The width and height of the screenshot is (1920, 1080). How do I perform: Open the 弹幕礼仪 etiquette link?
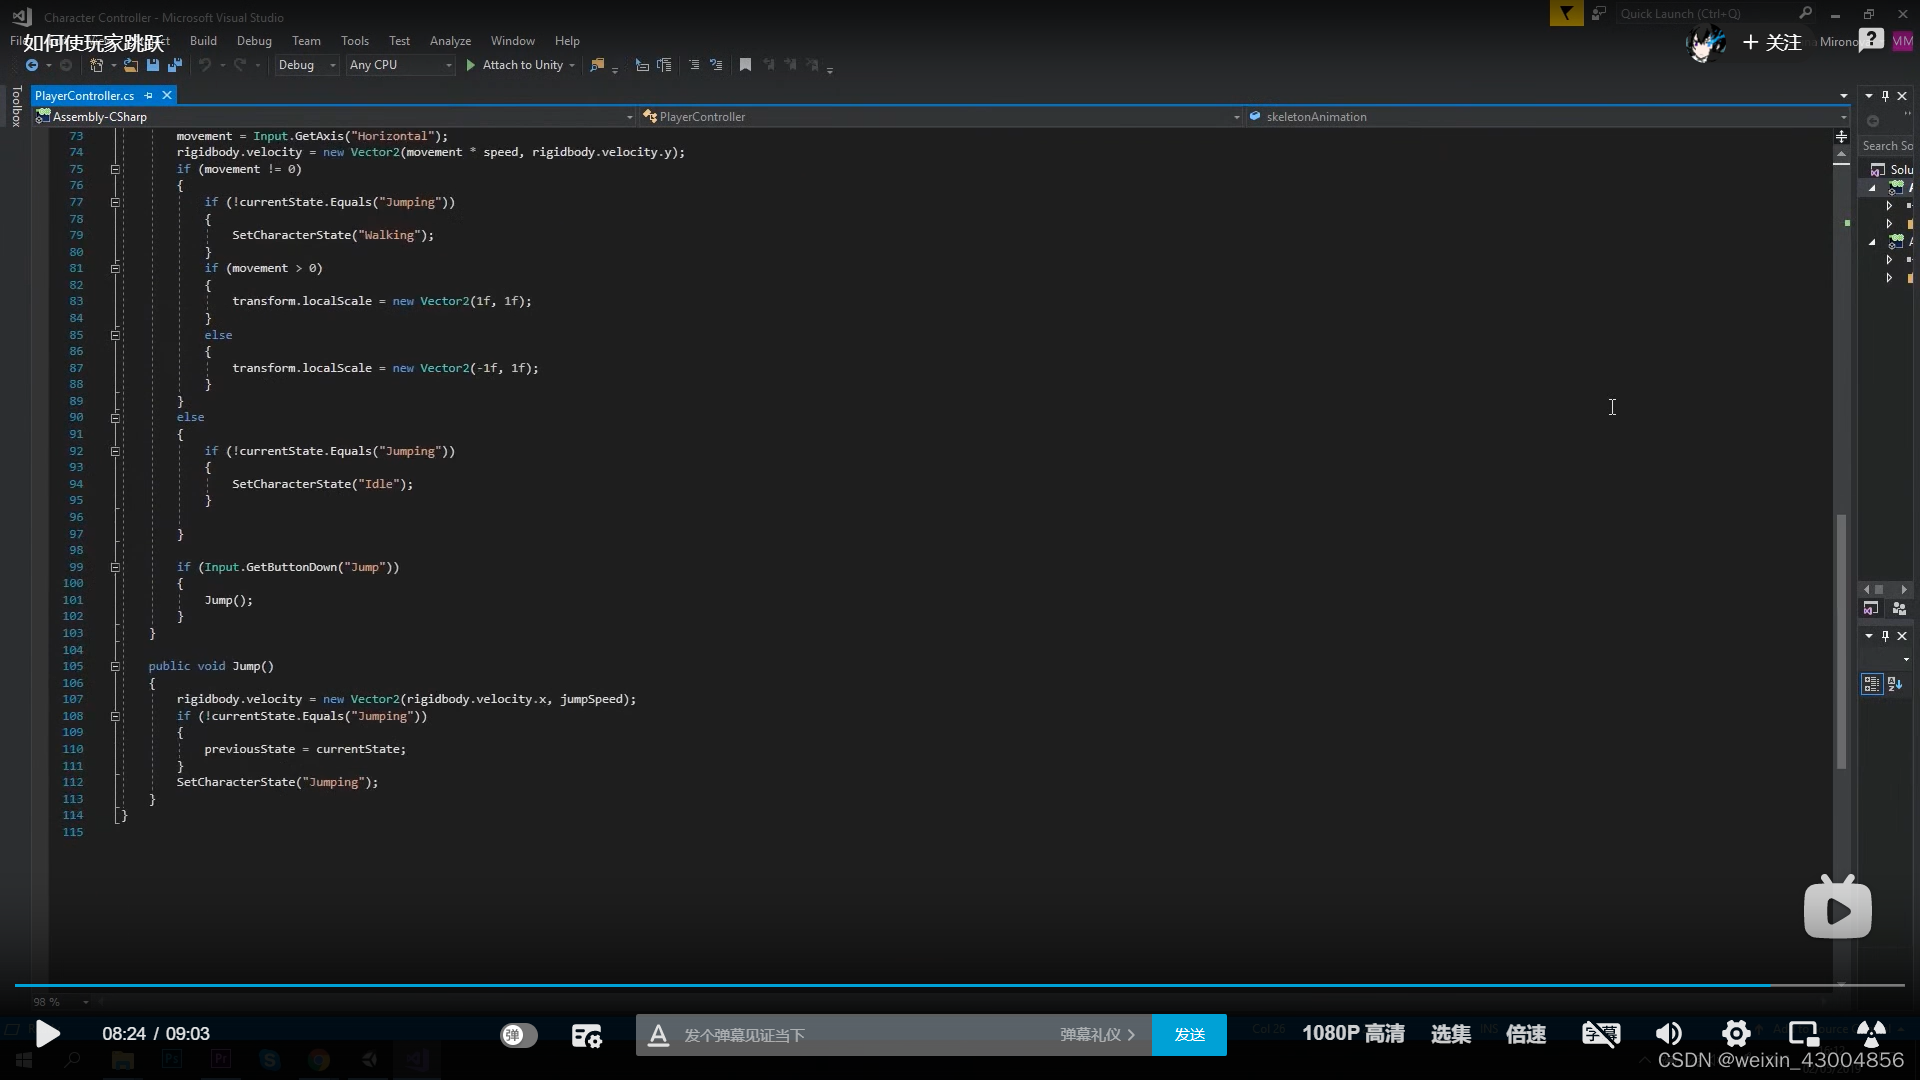click(1097, 1035)
